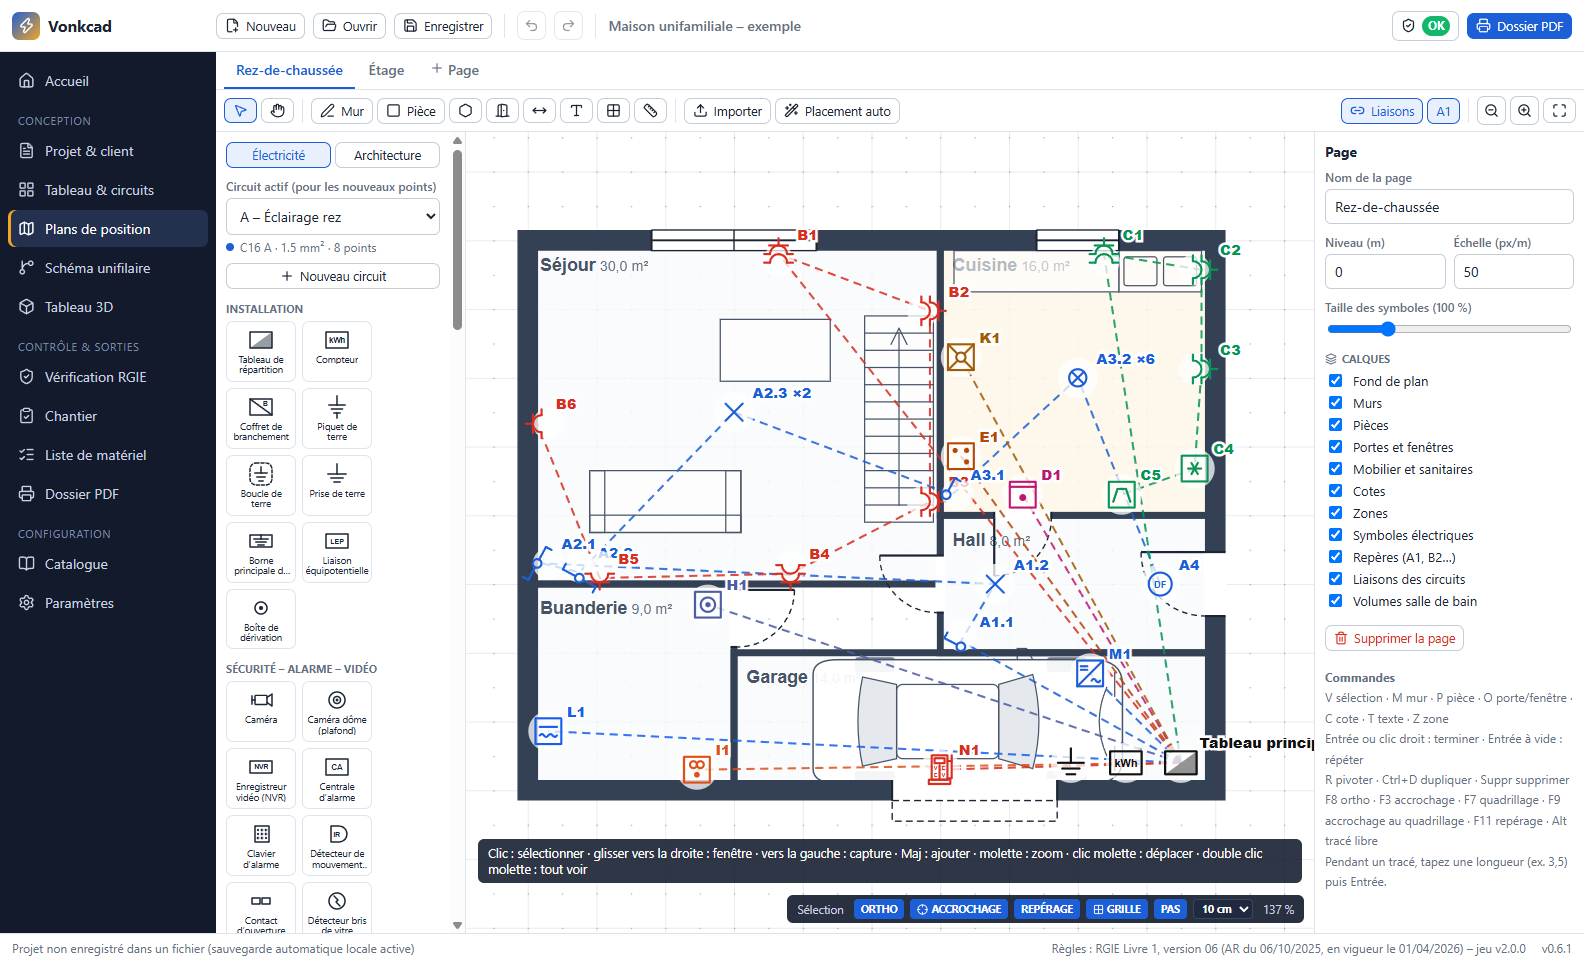Uncheck Volumes salle de bain layer
Screen dimensions: 1584x961
coord(1335,601)
